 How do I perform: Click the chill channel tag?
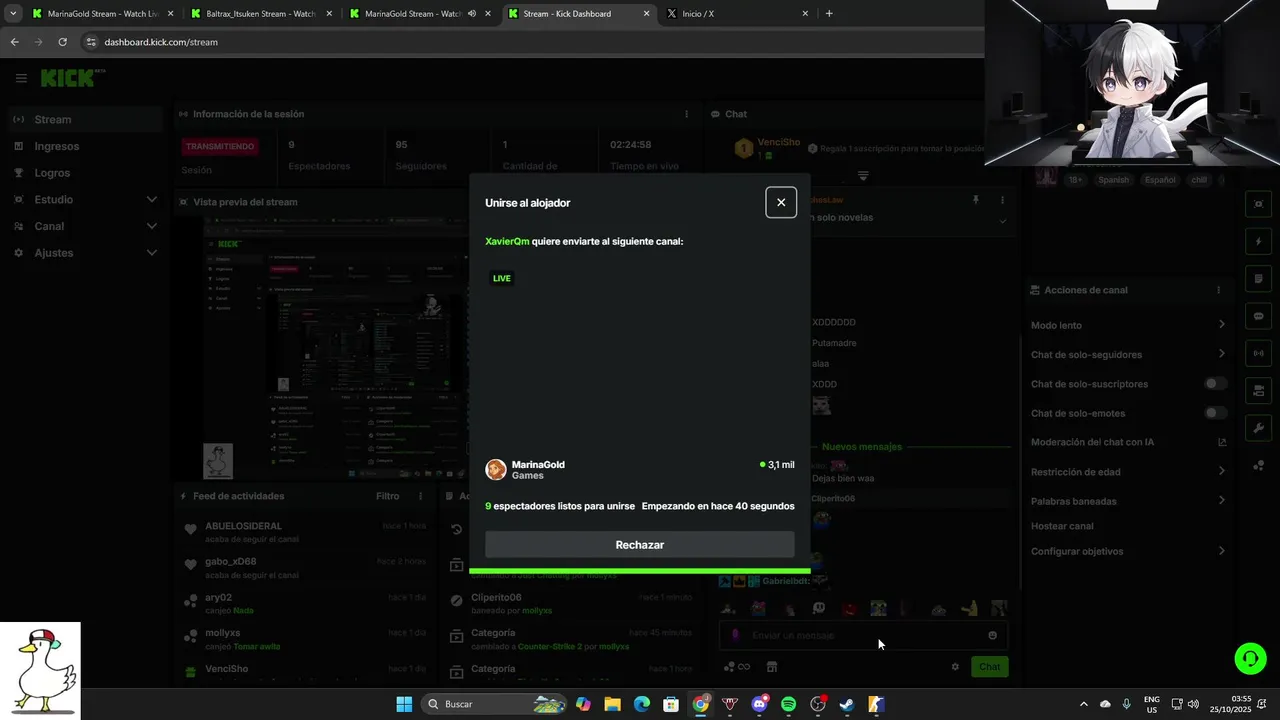tap(1199, 180)
